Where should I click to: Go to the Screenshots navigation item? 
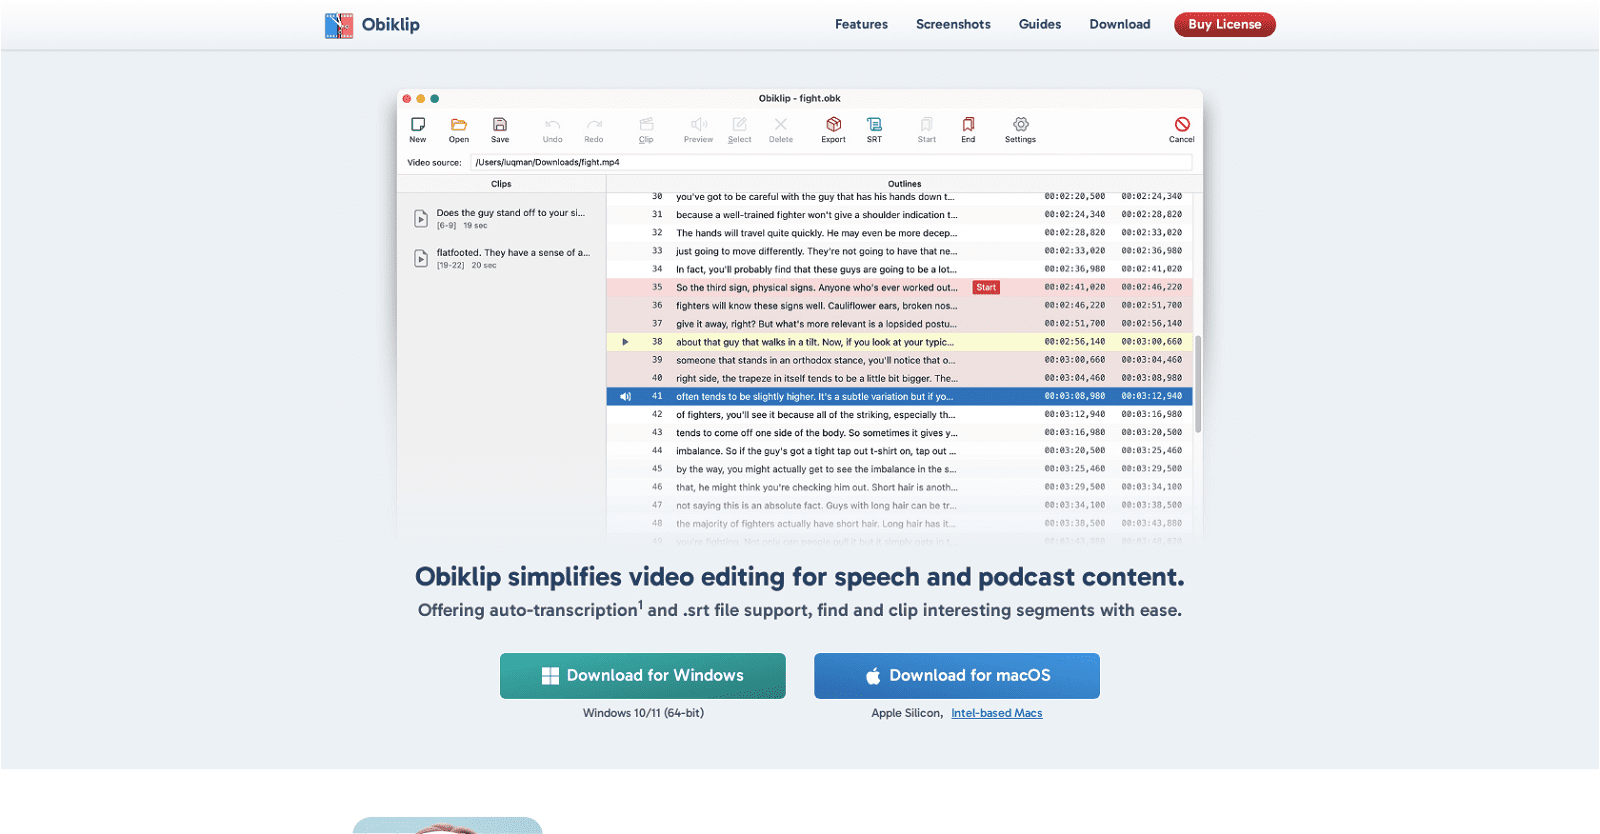pyautogui.click(x=953, y=25)
